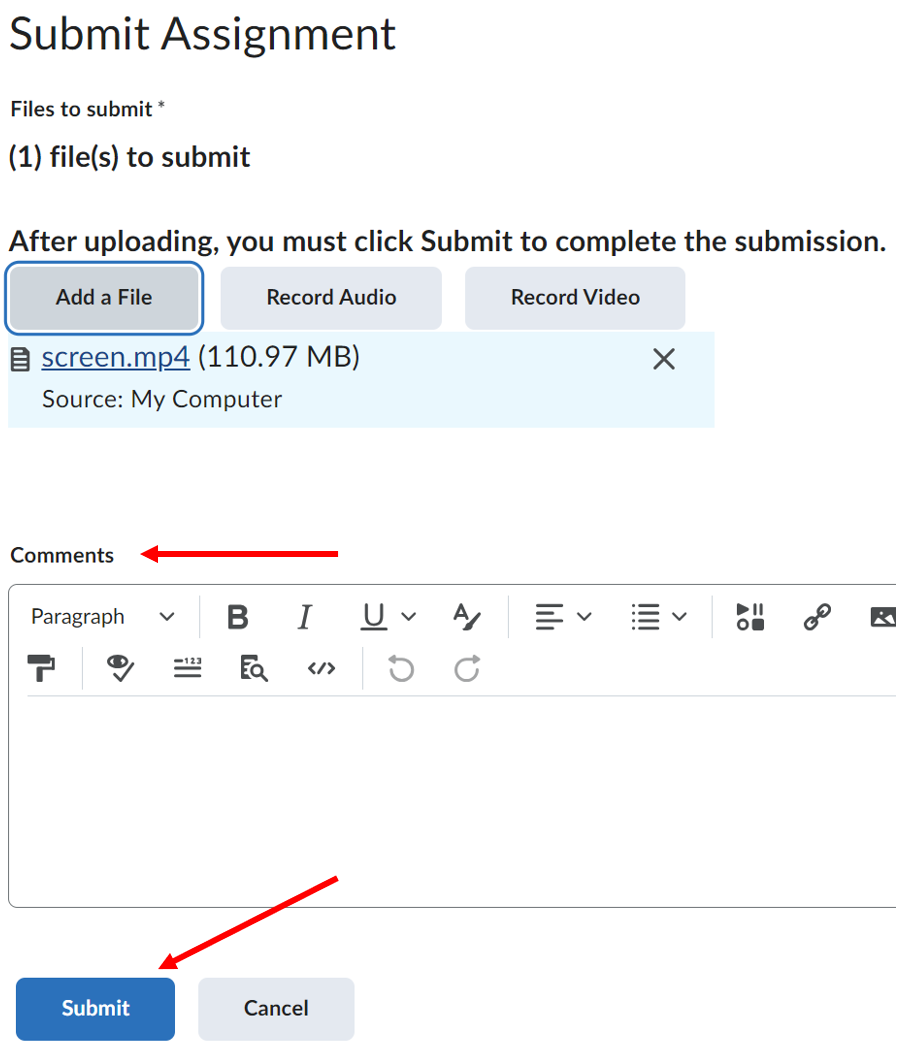Open the text color picker tool
This screenshot has height=1046, width=919.
click(x=466, y=617)
